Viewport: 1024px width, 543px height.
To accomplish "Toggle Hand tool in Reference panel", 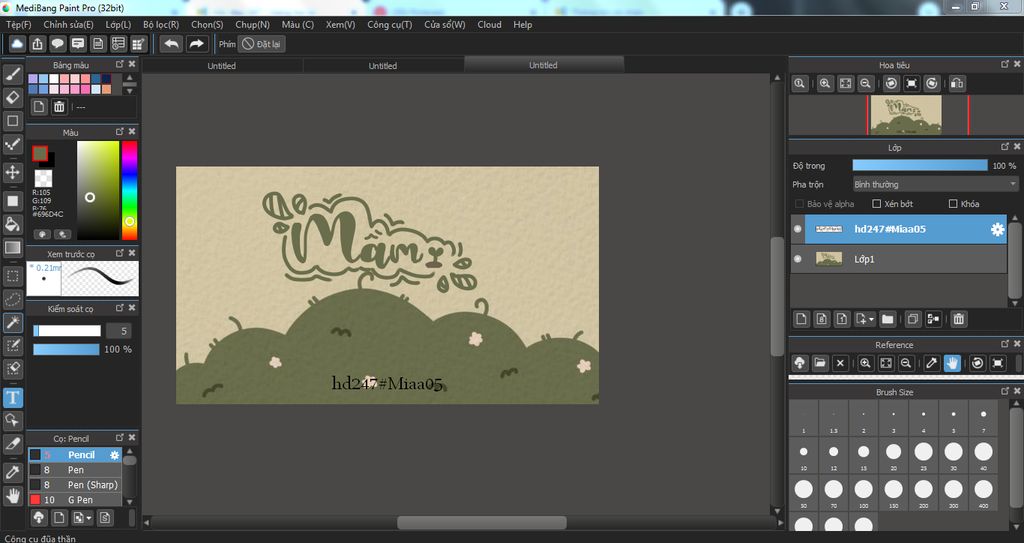I will [x=952, y=363].
